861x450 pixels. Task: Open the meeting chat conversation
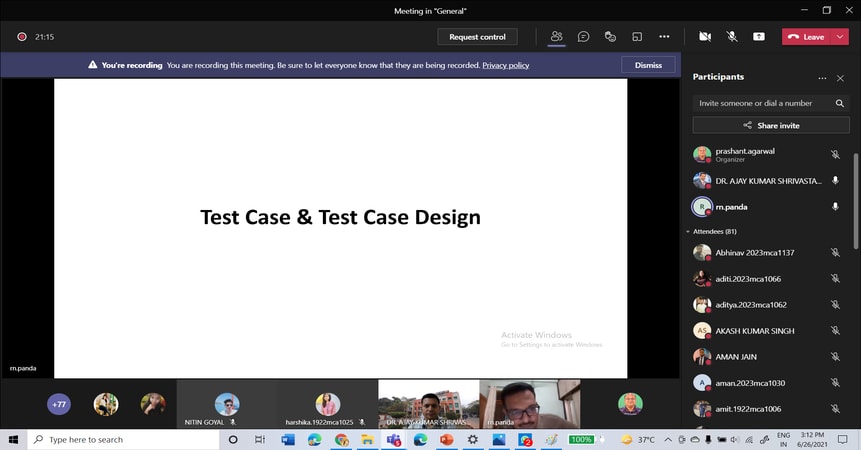(x=583, y=37)
